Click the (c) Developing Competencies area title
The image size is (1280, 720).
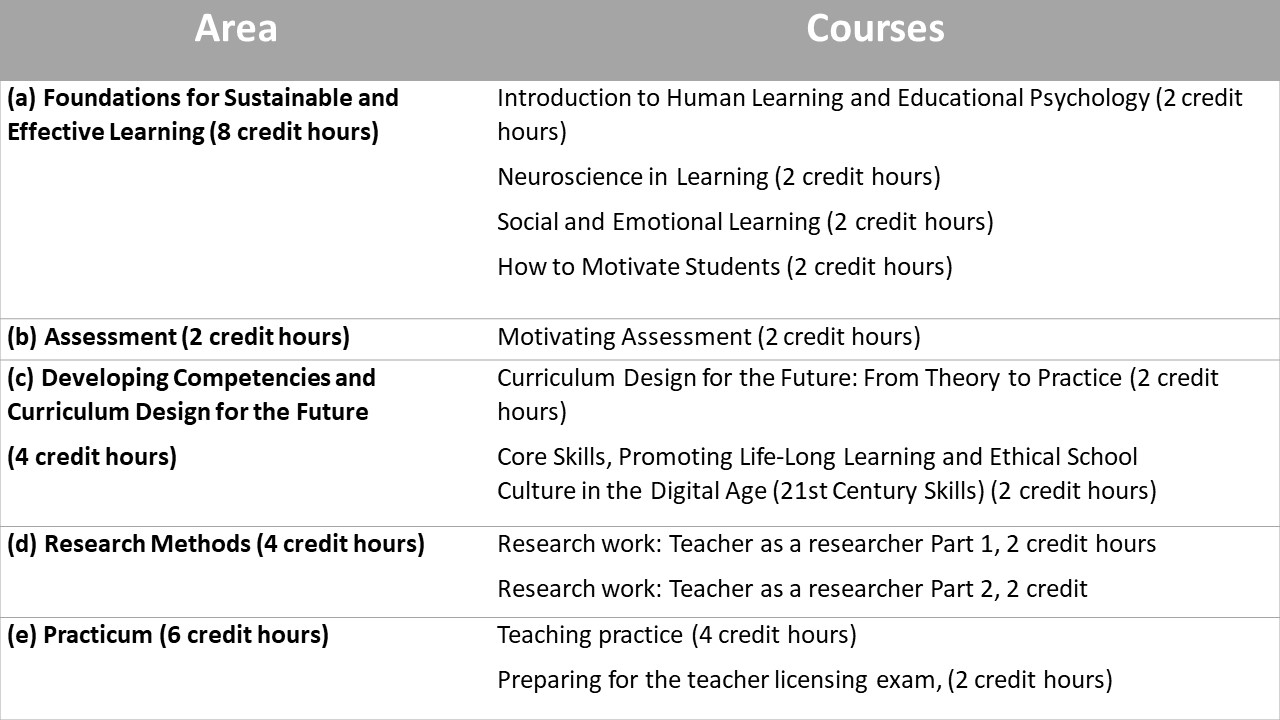click(191, 378)
